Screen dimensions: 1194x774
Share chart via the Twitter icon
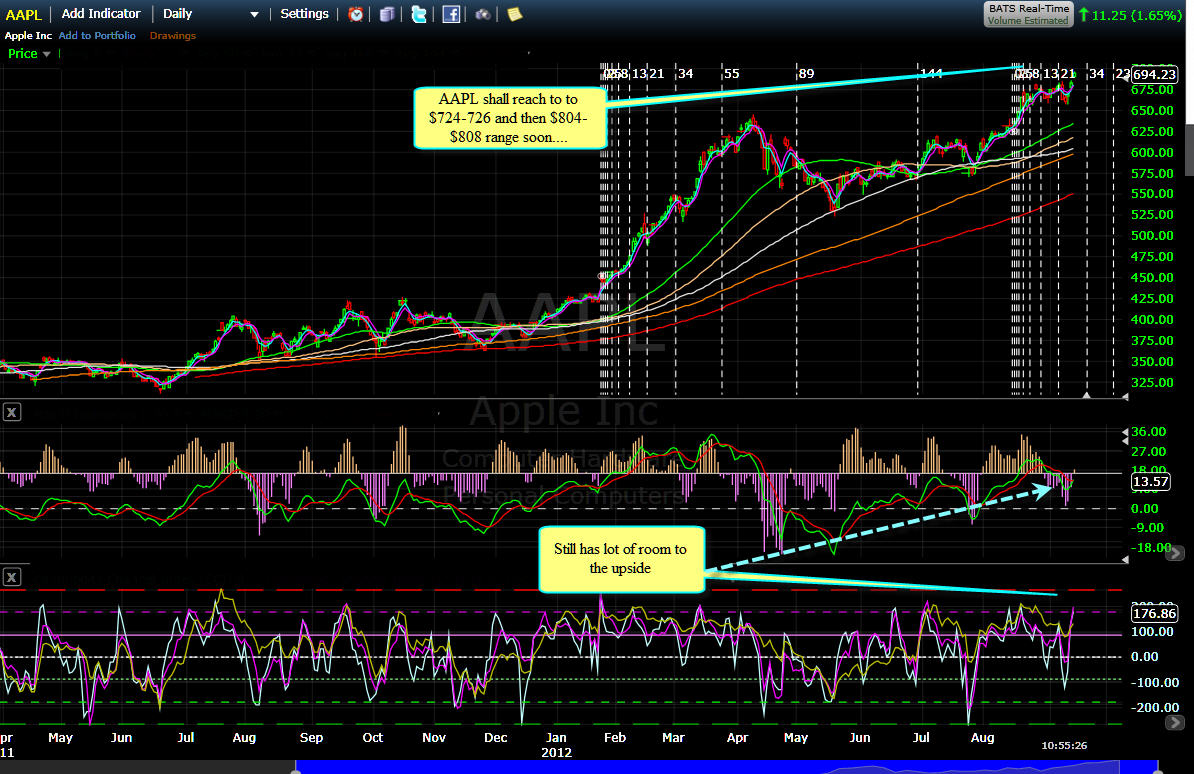[x=419, y=14]
